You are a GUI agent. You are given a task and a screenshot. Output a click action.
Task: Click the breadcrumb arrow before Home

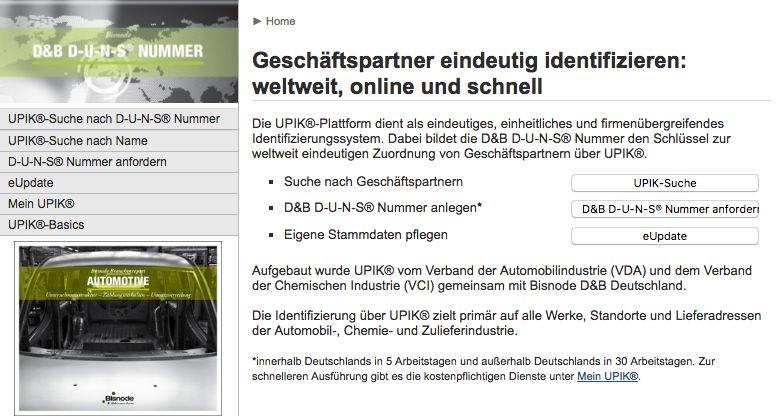(257, 21)
